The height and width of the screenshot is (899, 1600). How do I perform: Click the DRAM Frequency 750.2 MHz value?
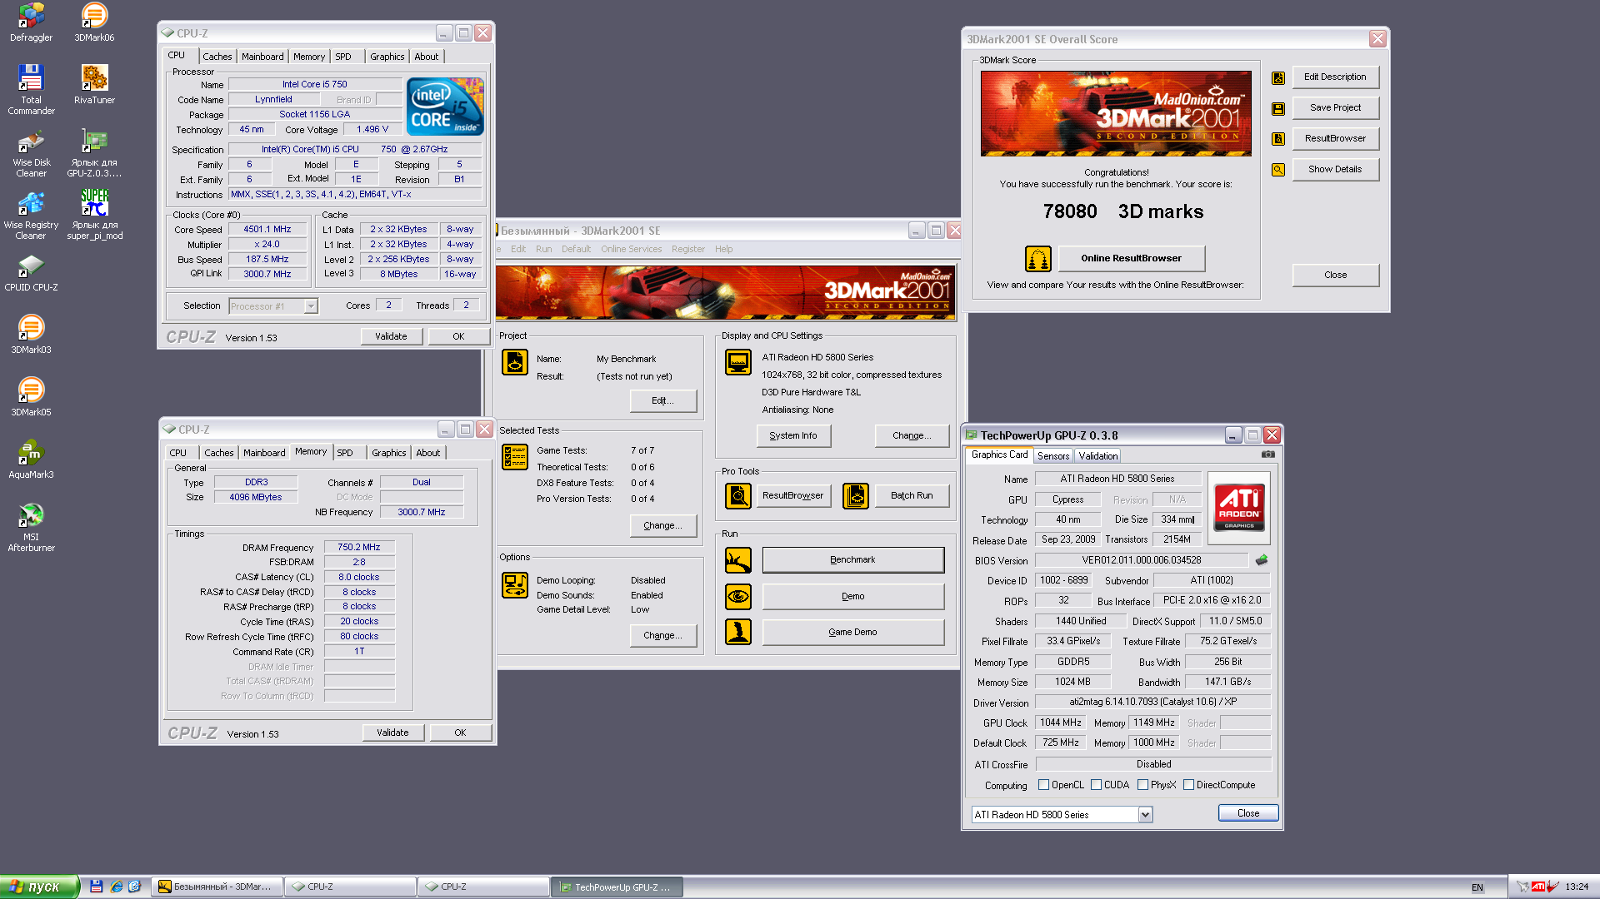tap(358, 548)
